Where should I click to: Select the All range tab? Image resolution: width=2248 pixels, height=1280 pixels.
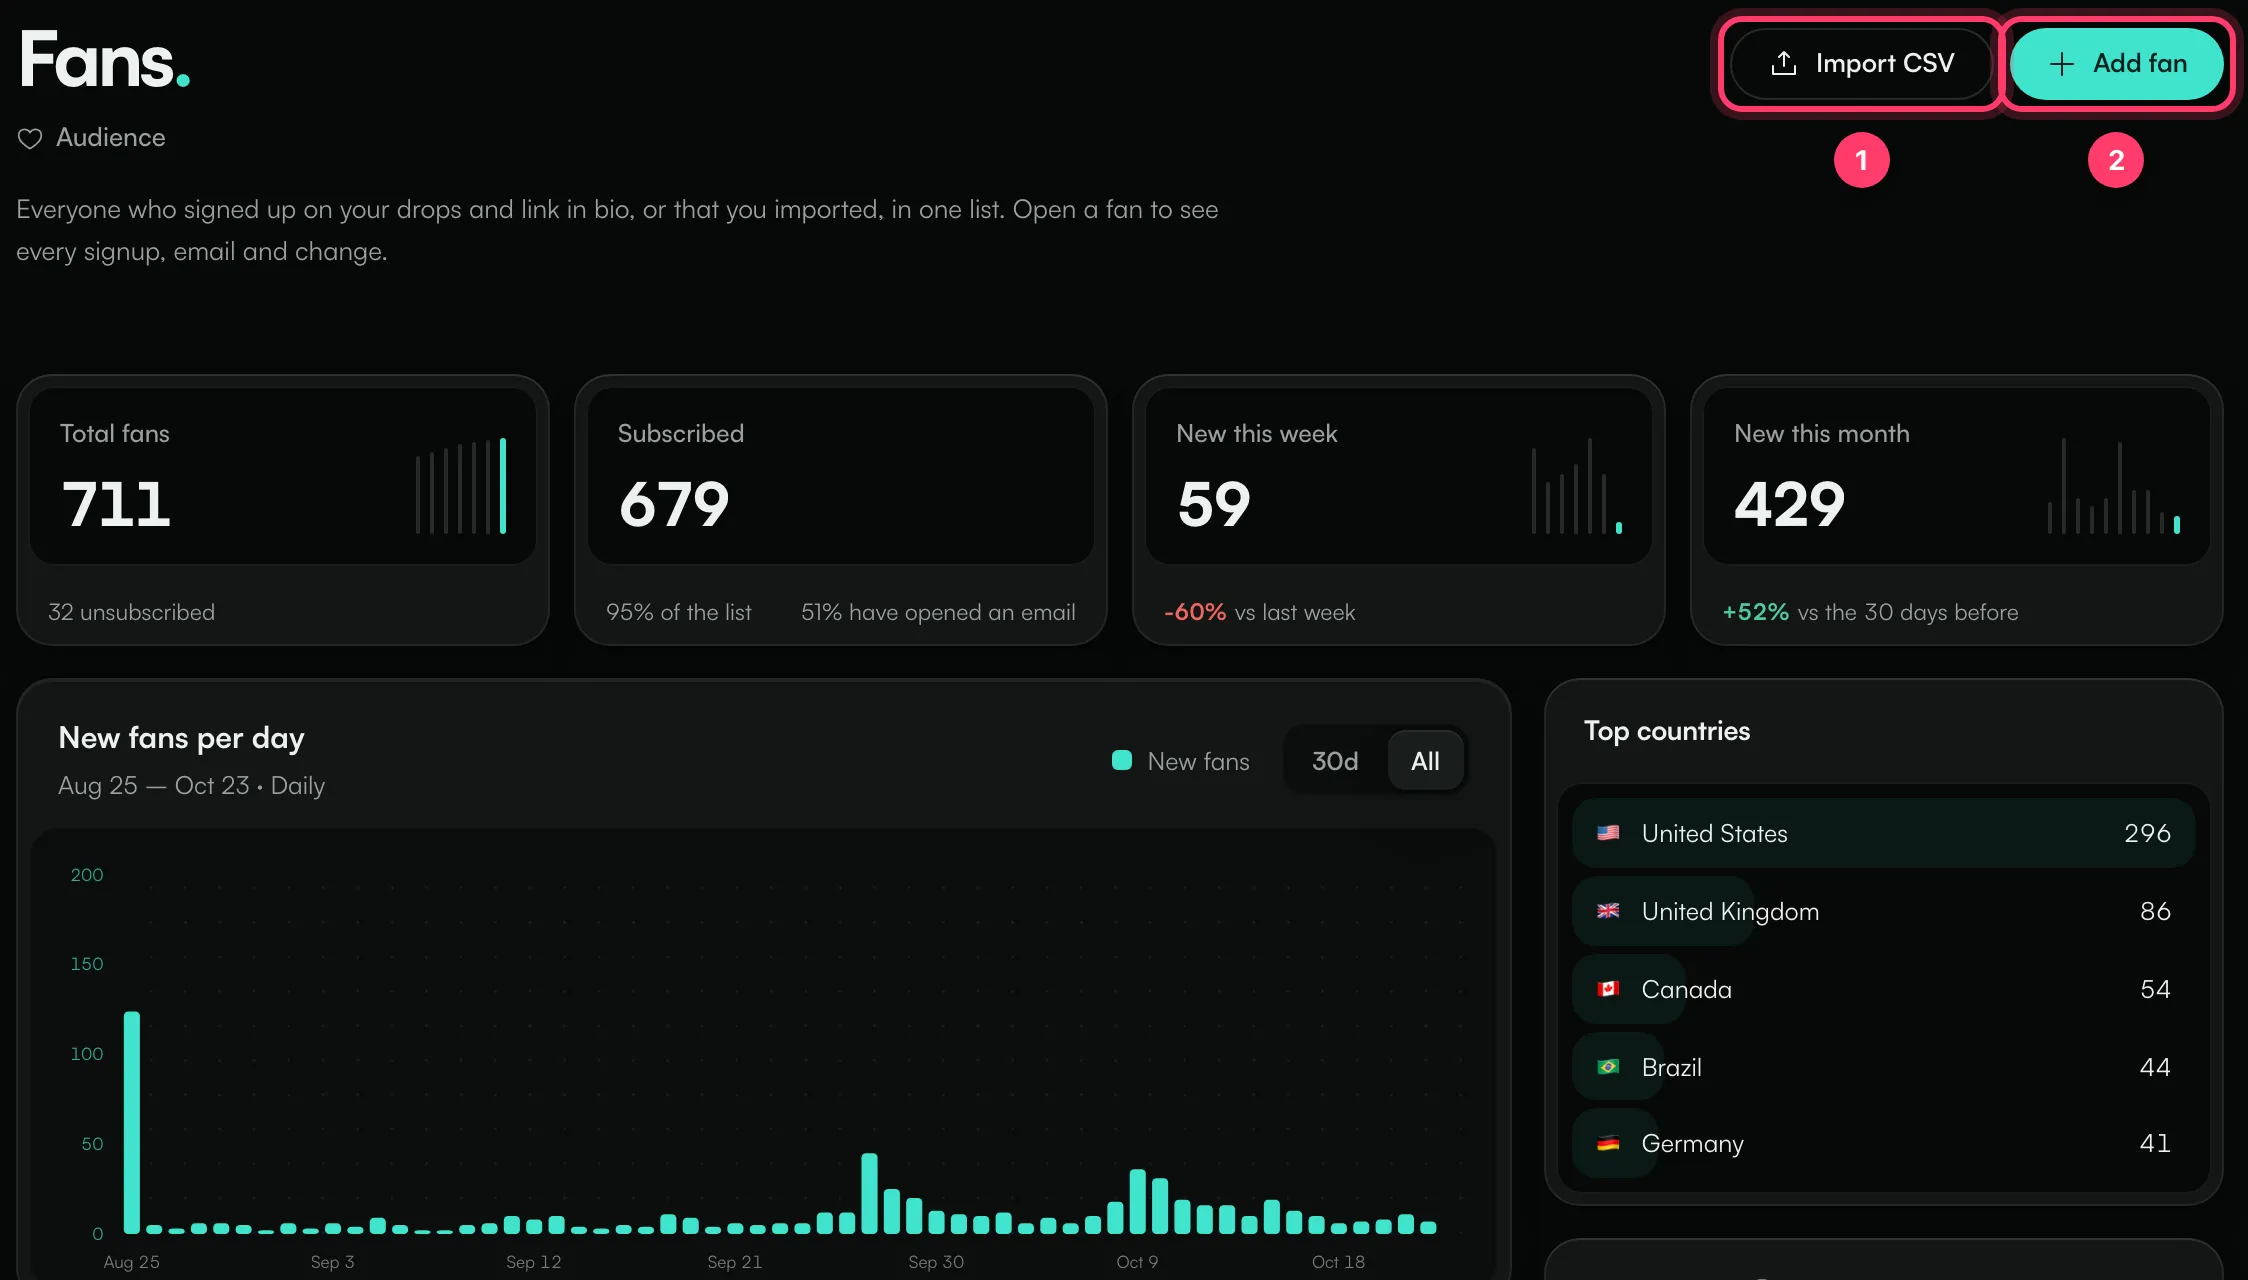(1425, 761)
